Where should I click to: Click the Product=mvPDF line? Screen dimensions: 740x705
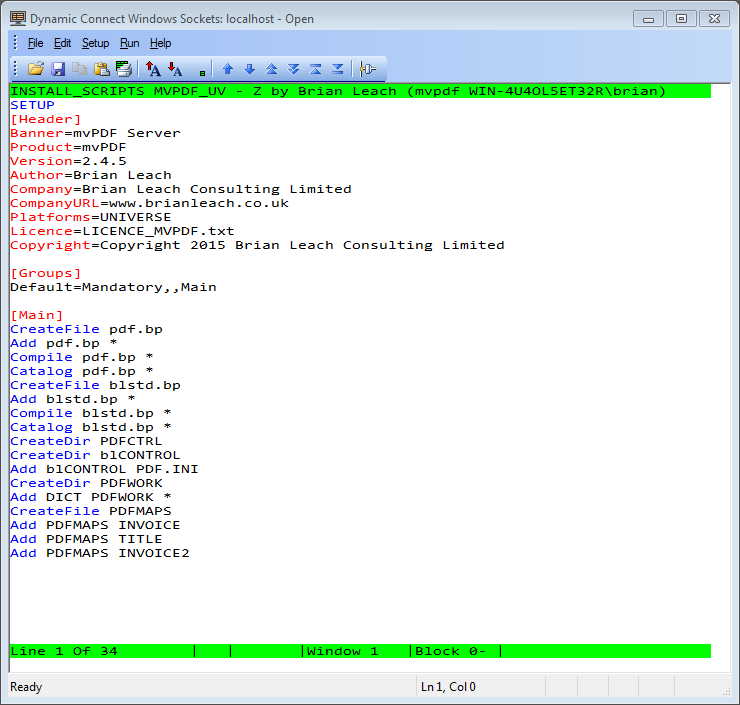click(x=68, y=147)
